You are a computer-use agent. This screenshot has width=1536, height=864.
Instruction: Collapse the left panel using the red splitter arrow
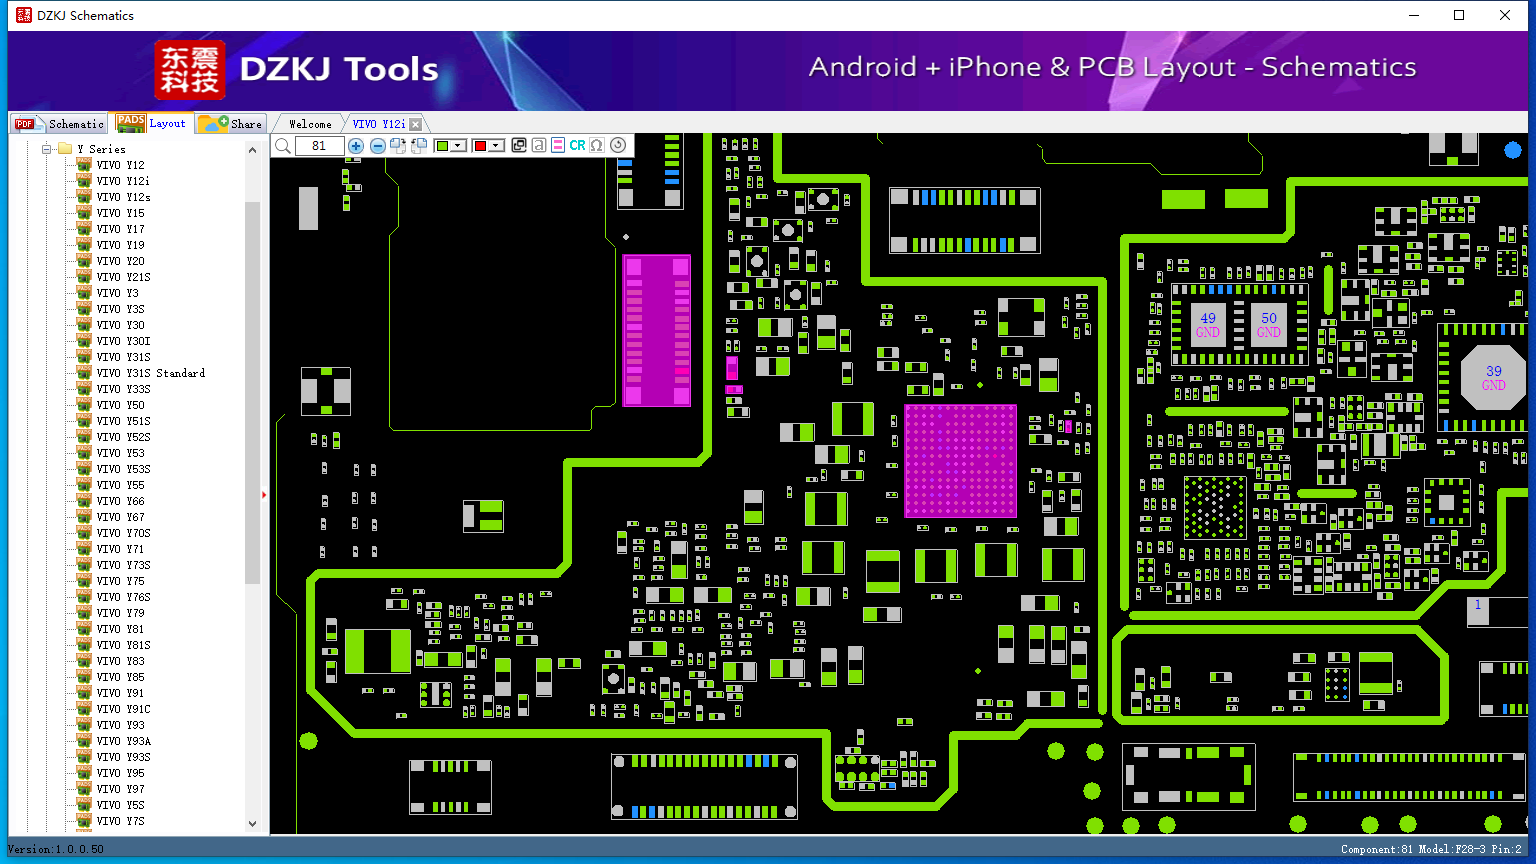264,494
